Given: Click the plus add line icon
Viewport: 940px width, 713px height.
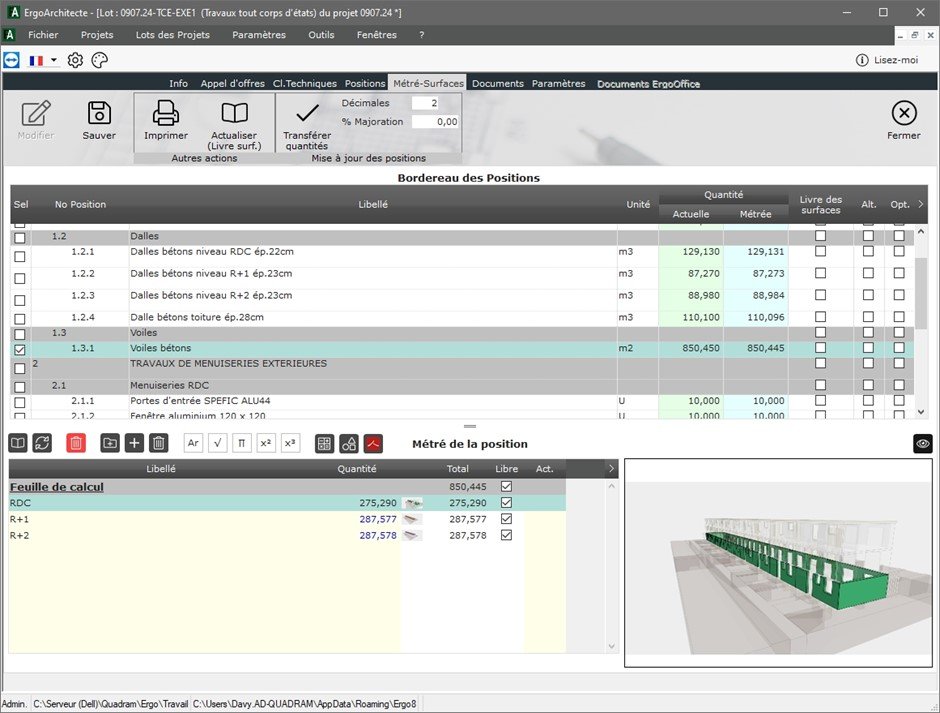Looking at the screenshot, I should (134, 443).
